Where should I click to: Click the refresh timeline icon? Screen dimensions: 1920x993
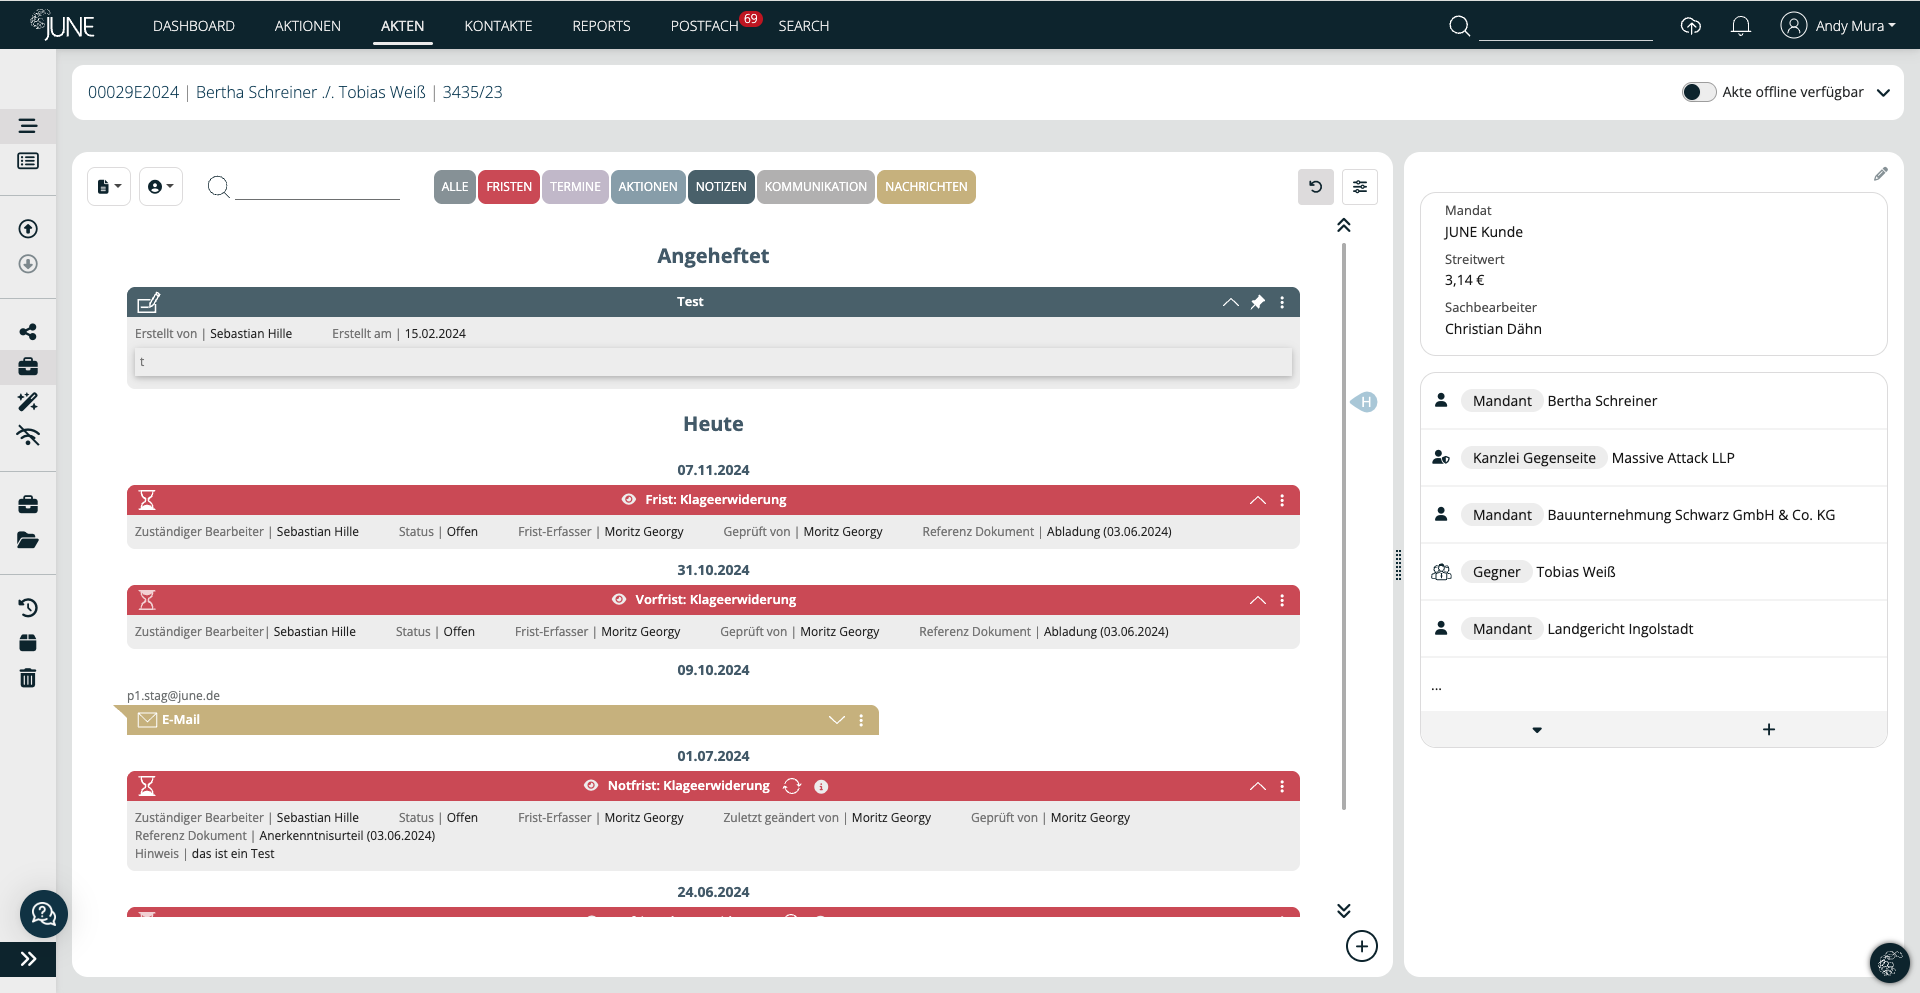(1315, 187)
